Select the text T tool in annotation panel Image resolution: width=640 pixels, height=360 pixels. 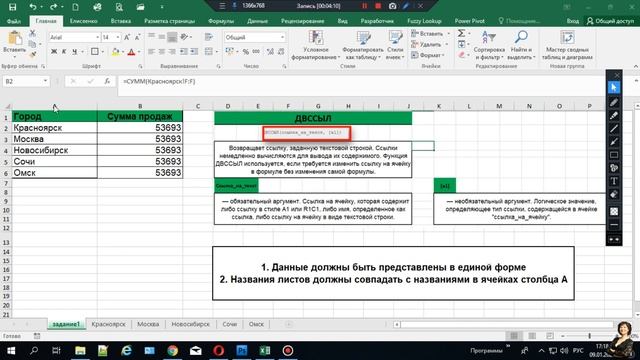coord(614,181)
